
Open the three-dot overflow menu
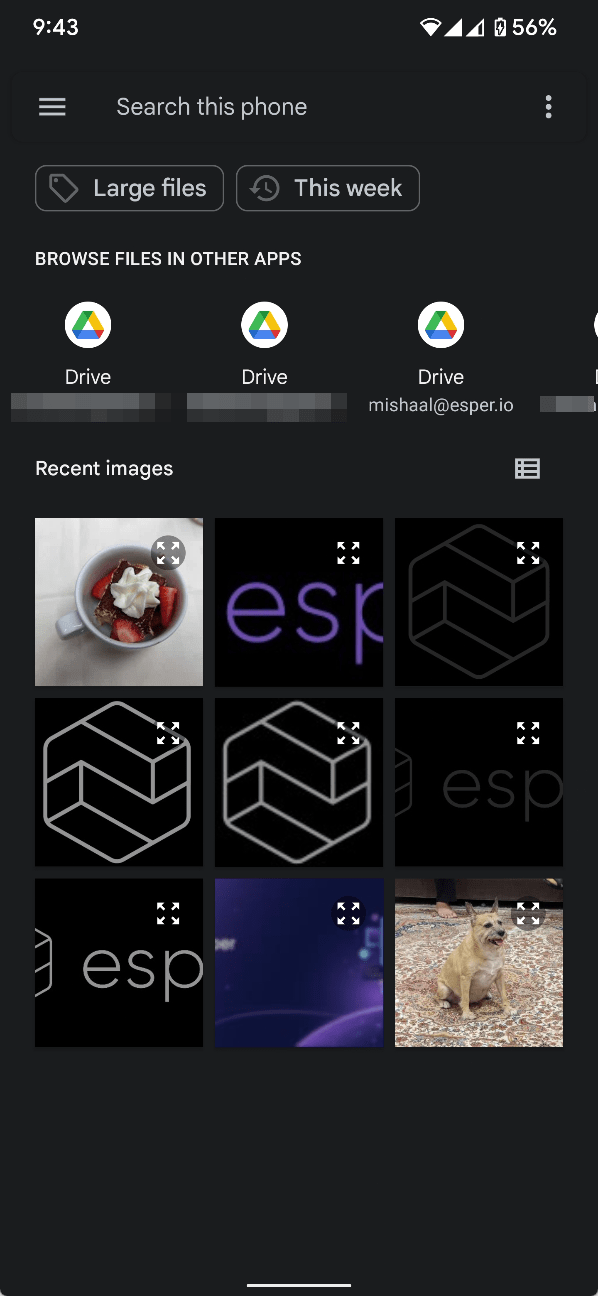(548, 107)
